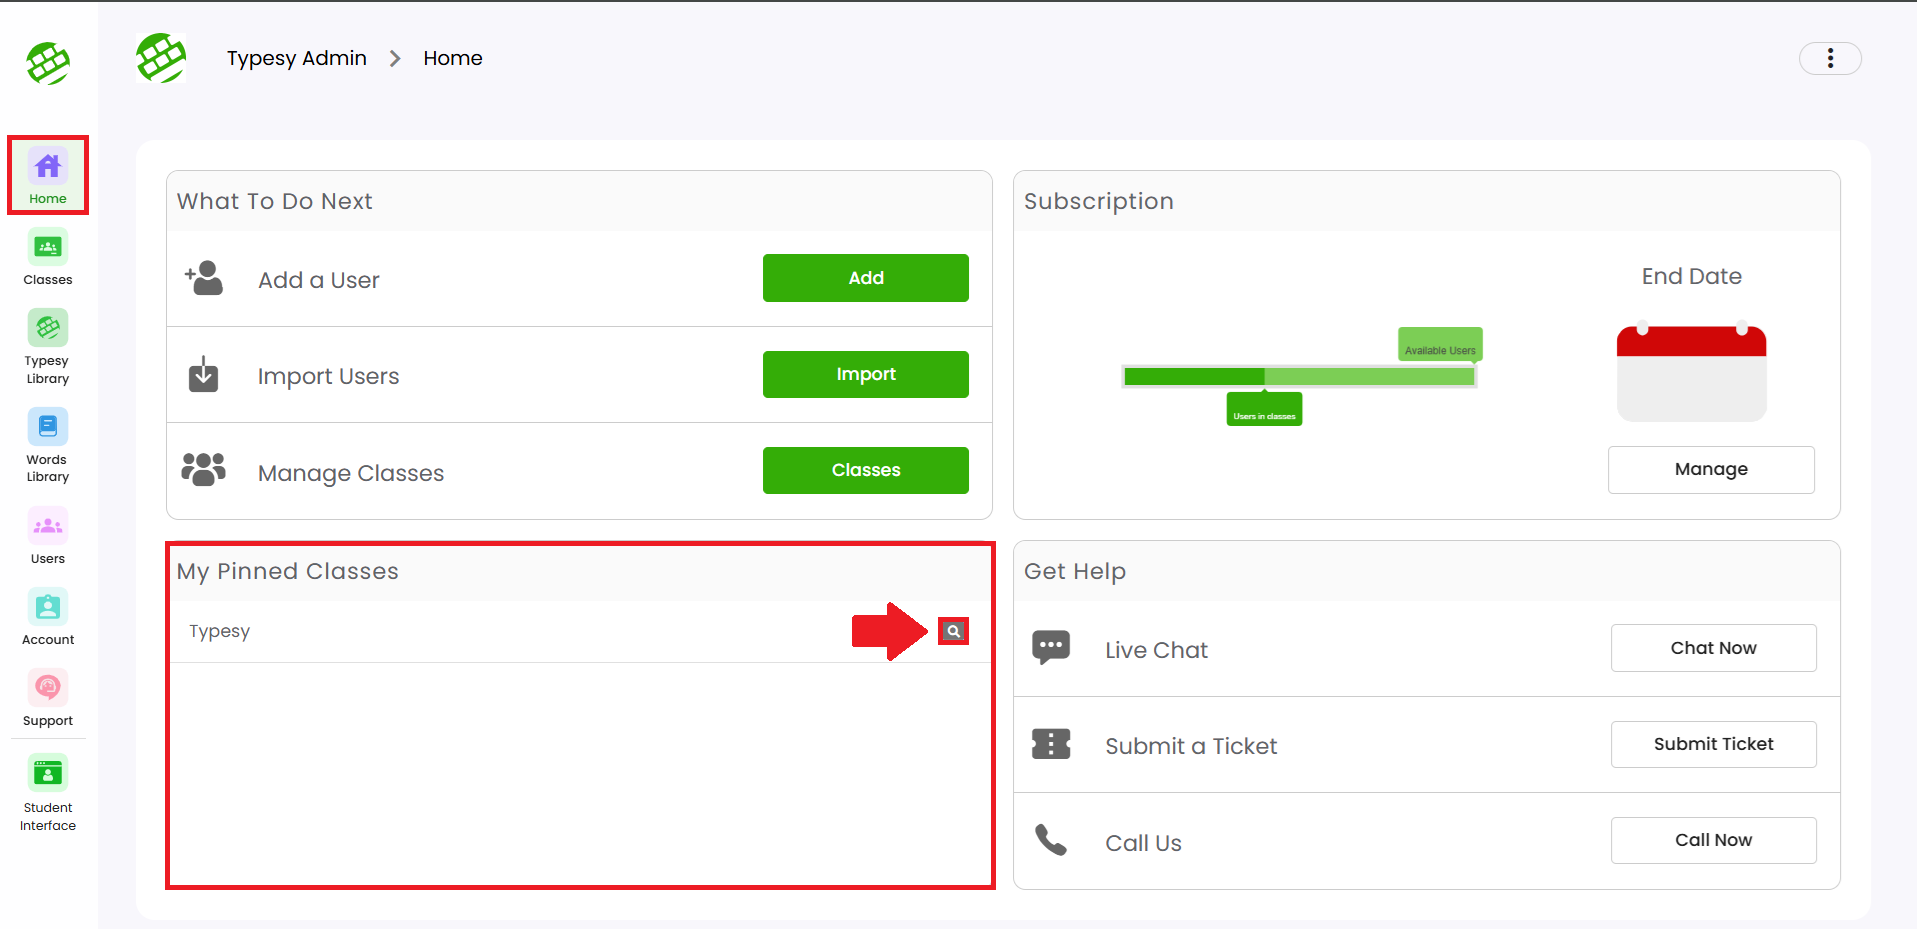Screen dimensions: 1917x929
Task: Open the Classes sidebar icon
Action: point(48,258)
